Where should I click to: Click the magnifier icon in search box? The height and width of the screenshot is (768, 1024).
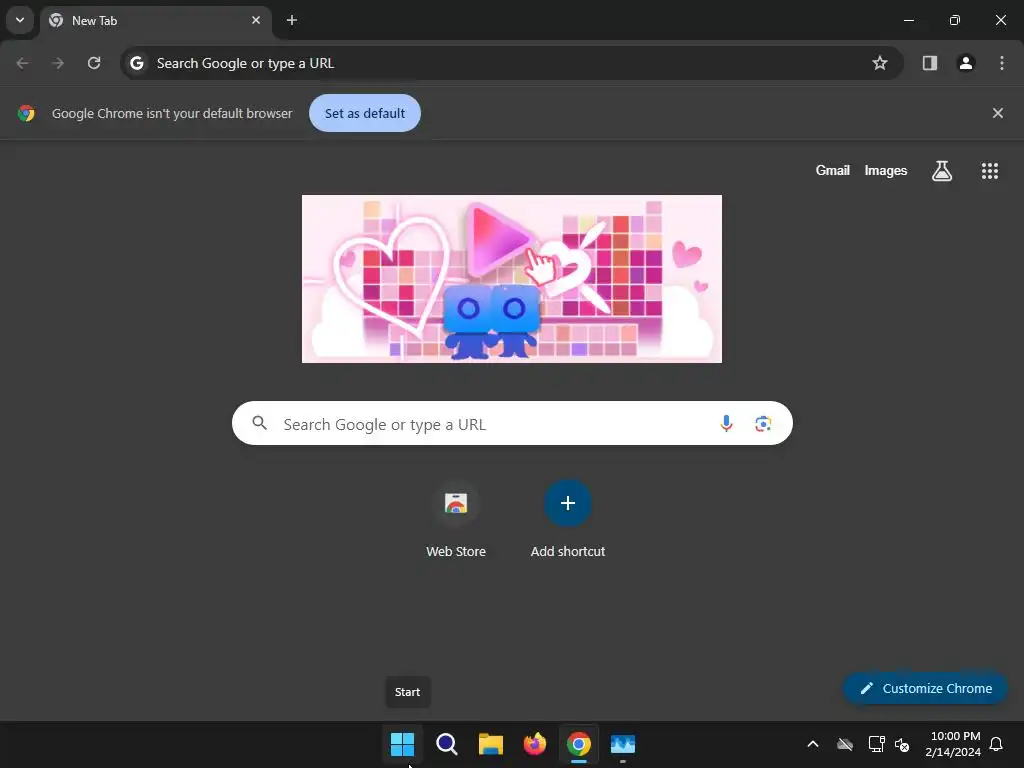click(x=259, y=423)
